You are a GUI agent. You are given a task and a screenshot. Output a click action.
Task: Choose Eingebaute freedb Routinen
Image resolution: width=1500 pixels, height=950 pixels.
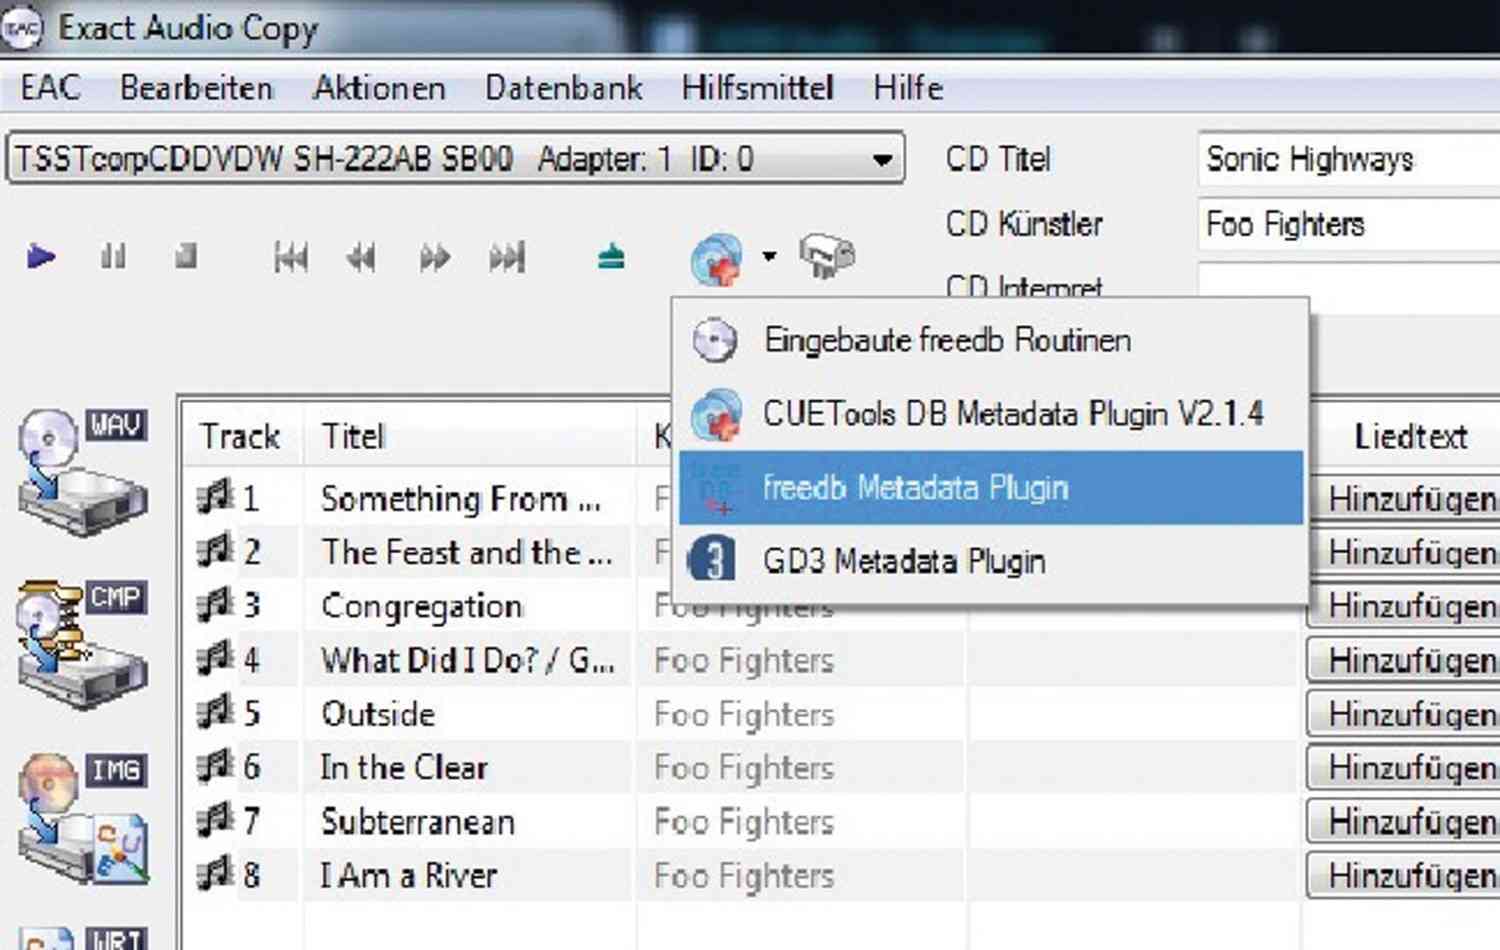tap(990, 340)
